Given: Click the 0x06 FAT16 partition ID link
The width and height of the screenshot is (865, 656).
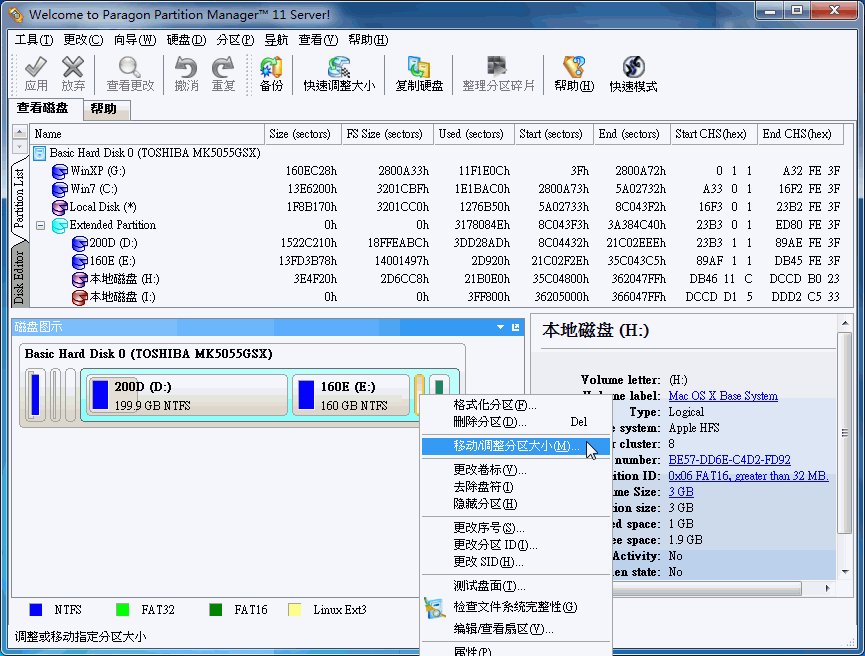Looking at the screenshot, I should (x=748, y=476).
